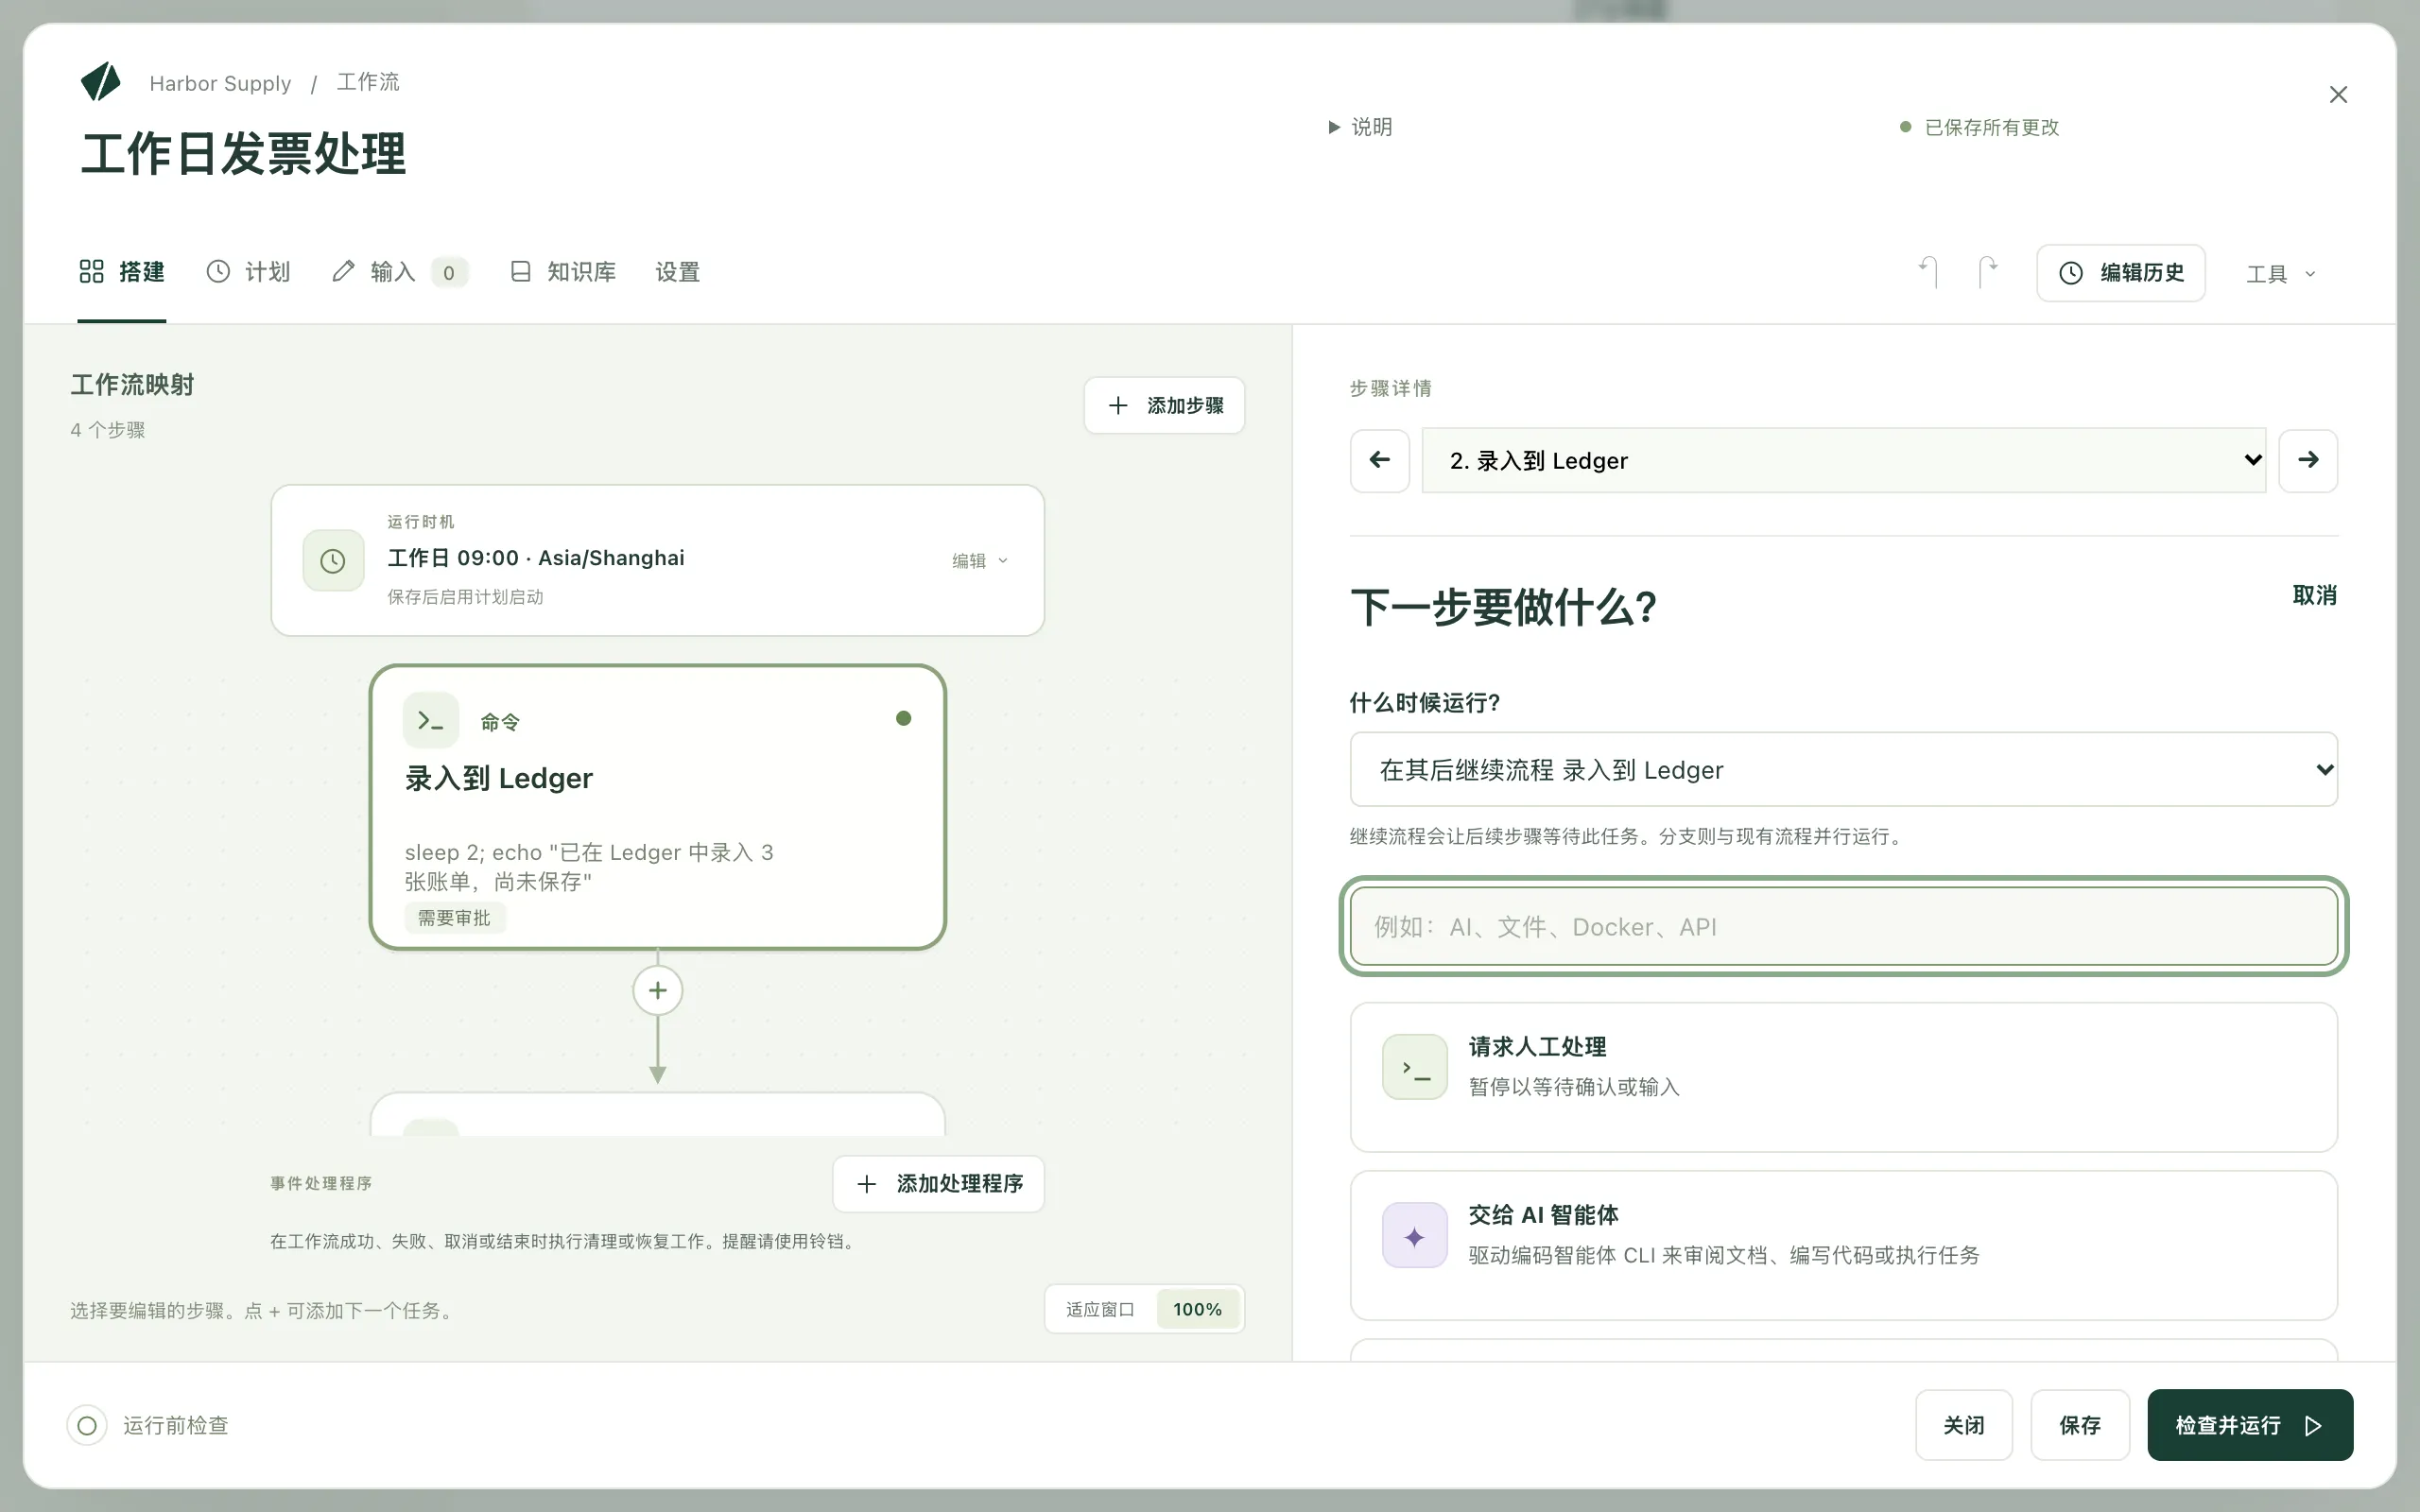
Task: Focus the search field 例如：AI、文件、Docker、API
Action: pyautogui.click(x=1843, y=927)
